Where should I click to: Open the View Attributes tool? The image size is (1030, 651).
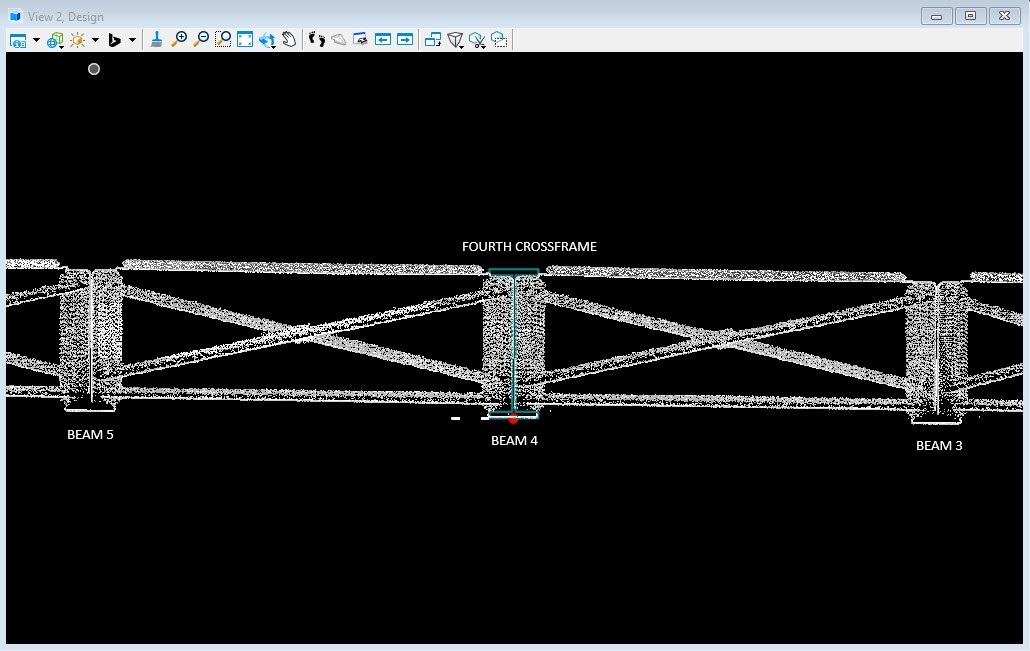coord(18,40)
